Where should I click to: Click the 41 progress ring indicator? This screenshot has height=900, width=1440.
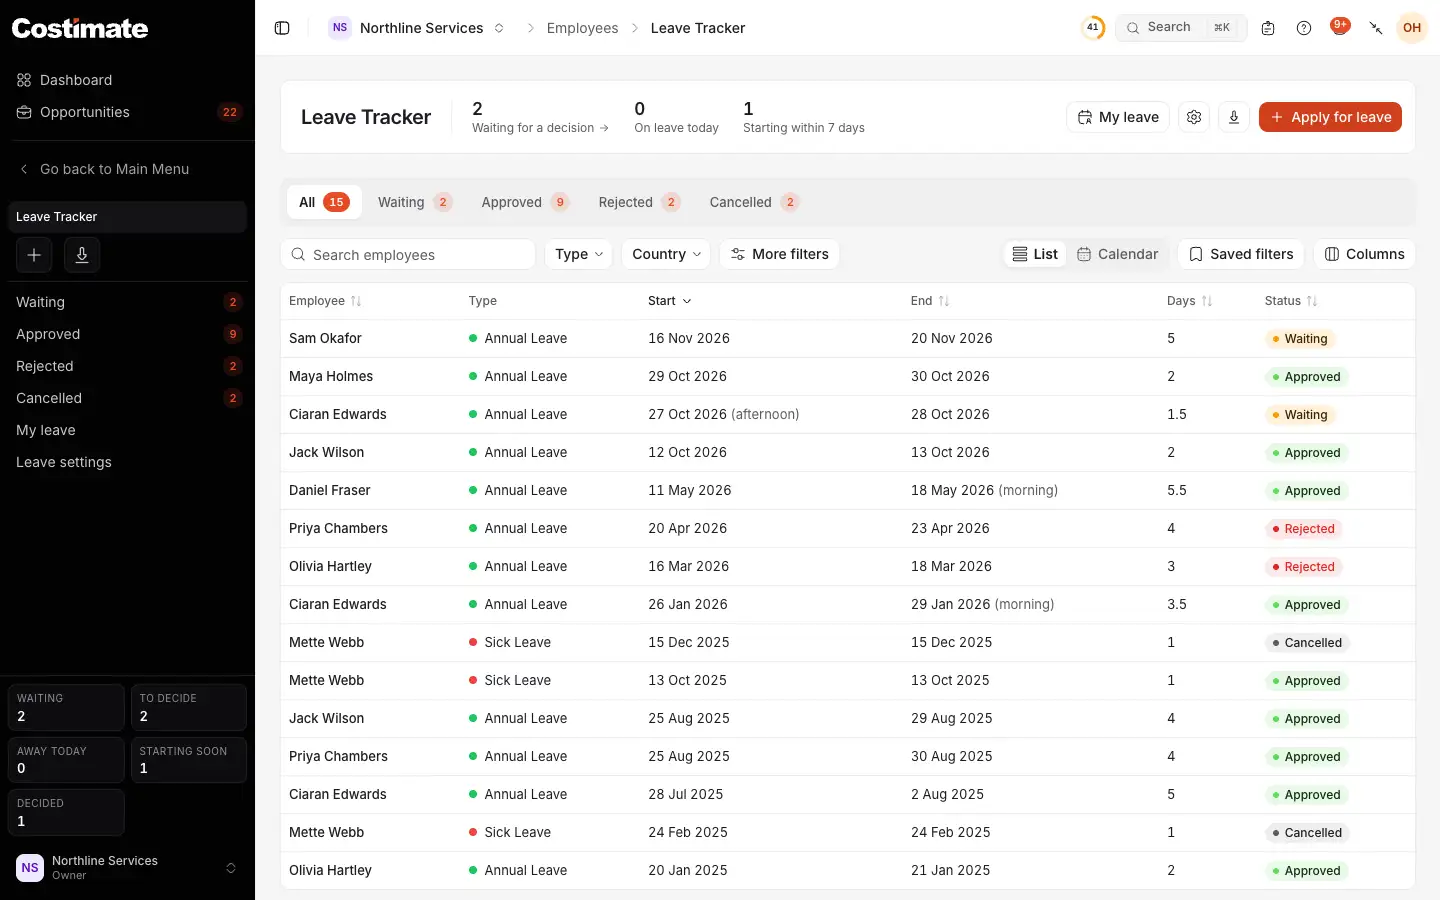coord(1093,28)
